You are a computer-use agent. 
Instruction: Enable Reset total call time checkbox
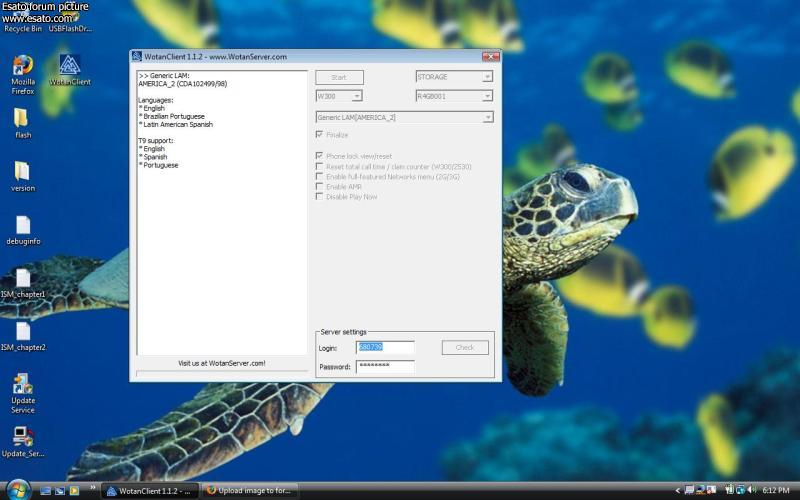point(319,166)
